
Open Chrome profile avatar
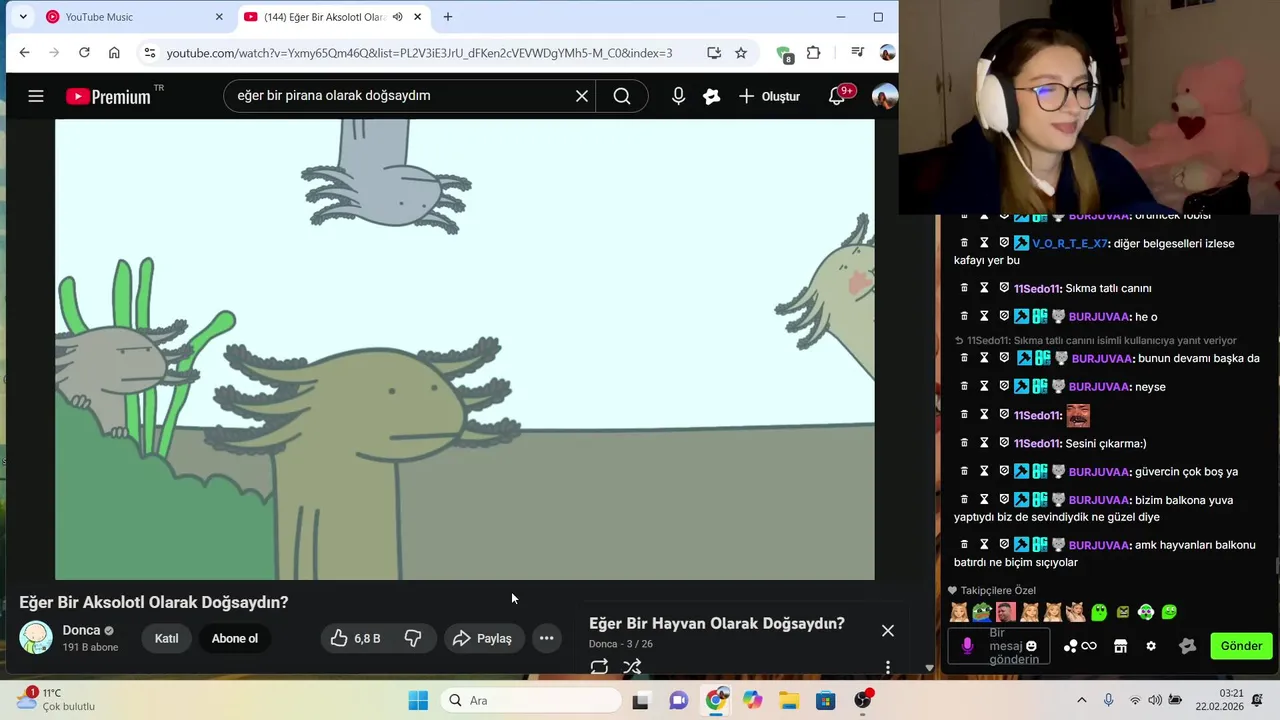pyautogui.click(x=887, y=53)
